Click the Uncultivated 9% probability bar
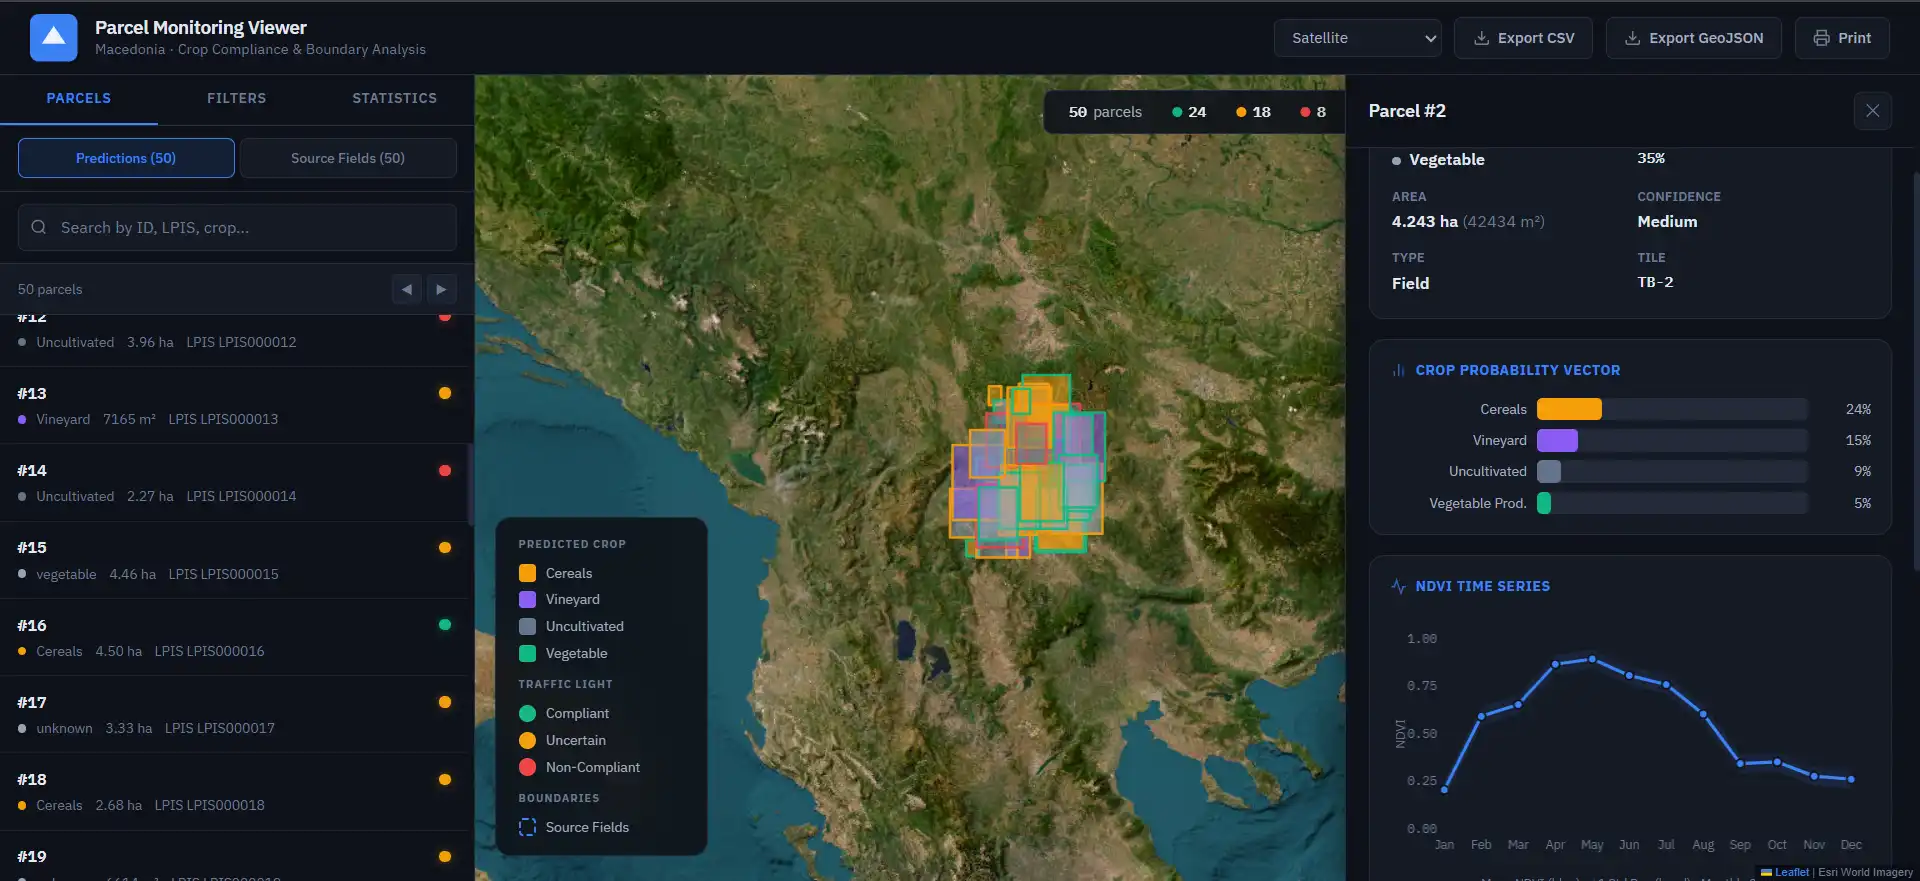 [x=1548, y=471]
